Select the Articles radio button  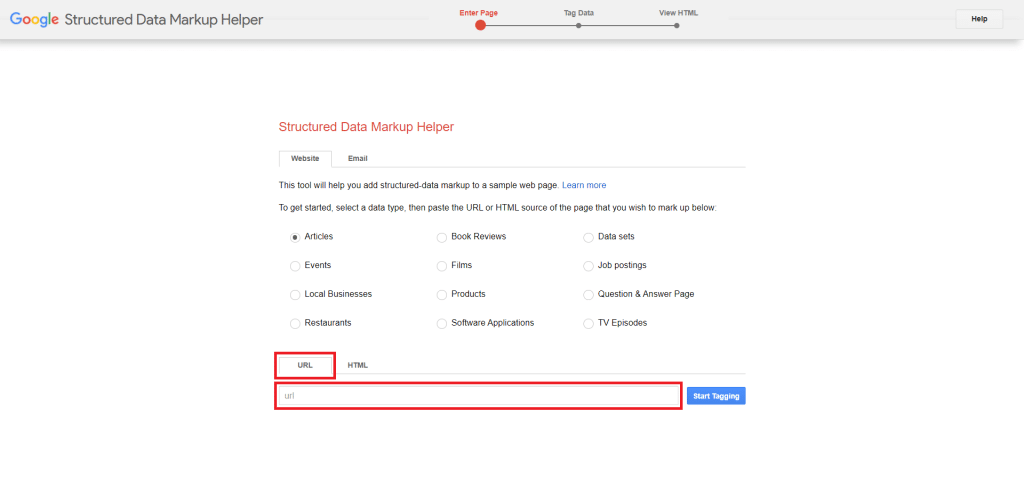click(295, 237)
